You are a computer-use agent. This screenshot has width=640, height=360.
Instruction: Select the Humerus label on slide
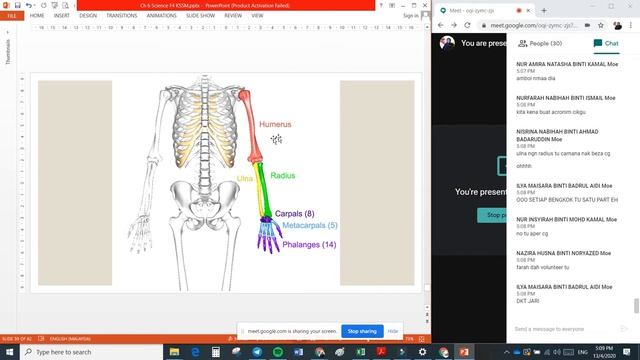point(275,124)
